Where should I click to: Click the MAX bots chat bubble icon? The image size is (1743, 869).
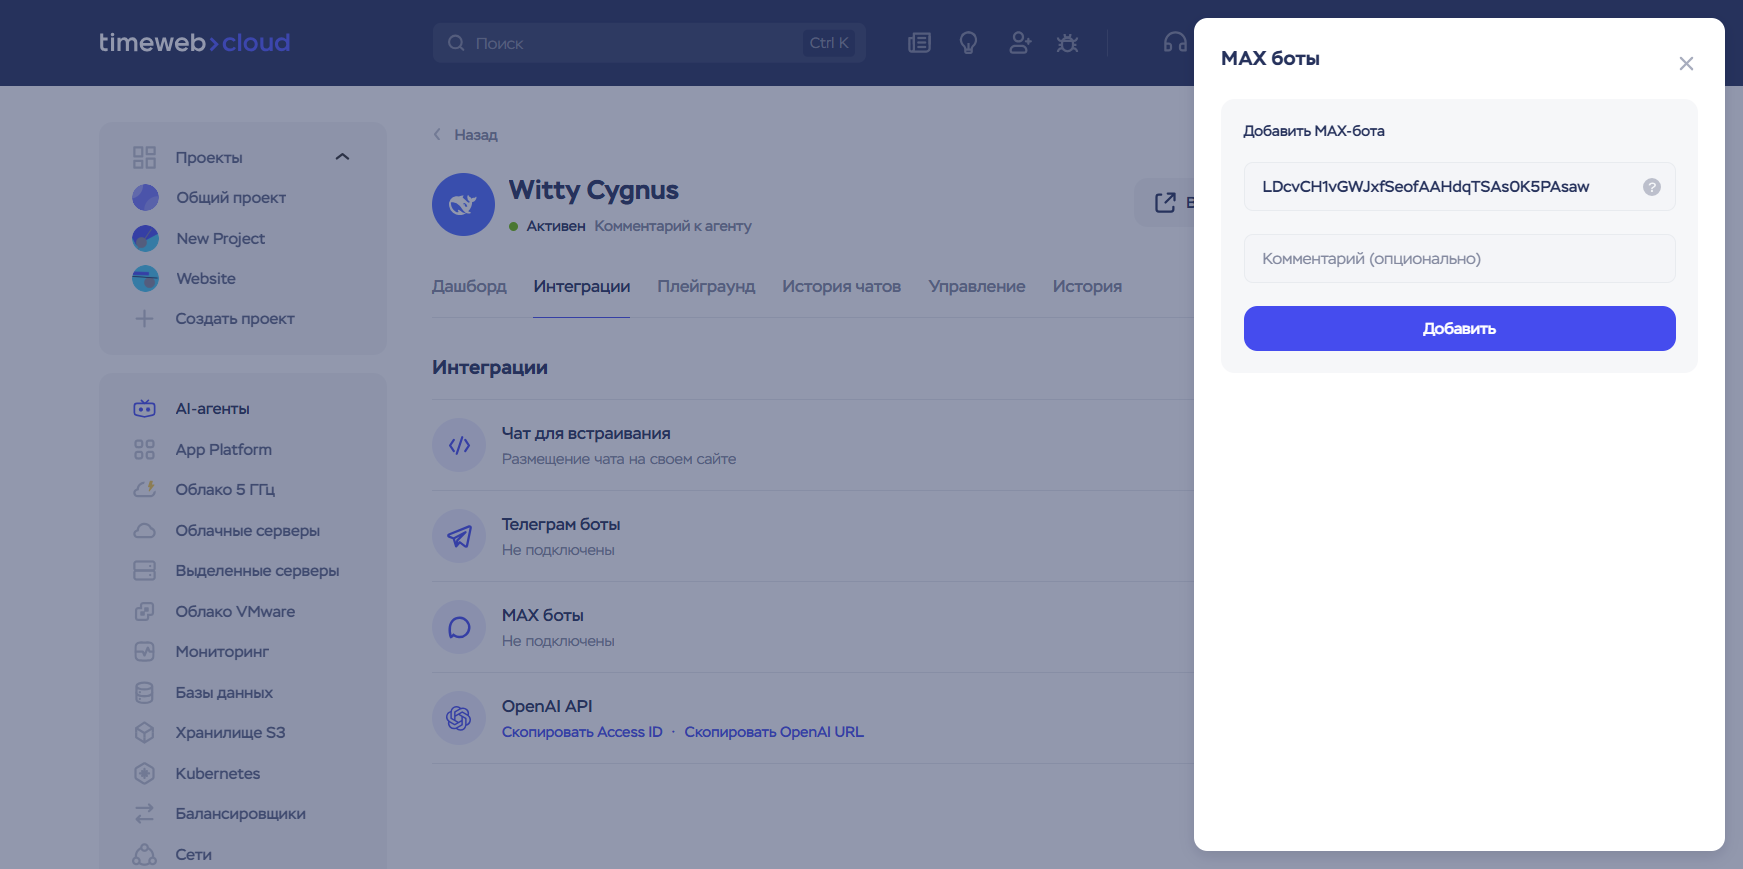(x=459, y=628)
